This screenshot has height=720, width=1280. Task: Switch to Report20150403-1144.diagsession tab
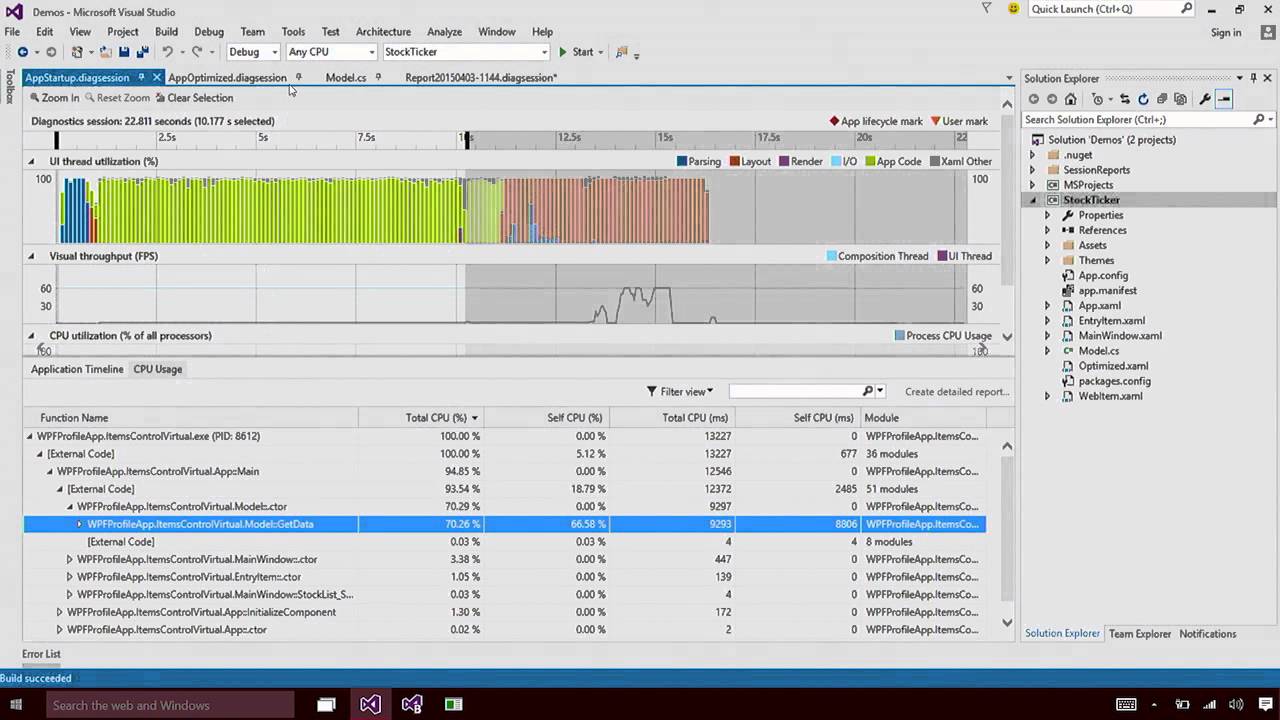pos(481,77)
